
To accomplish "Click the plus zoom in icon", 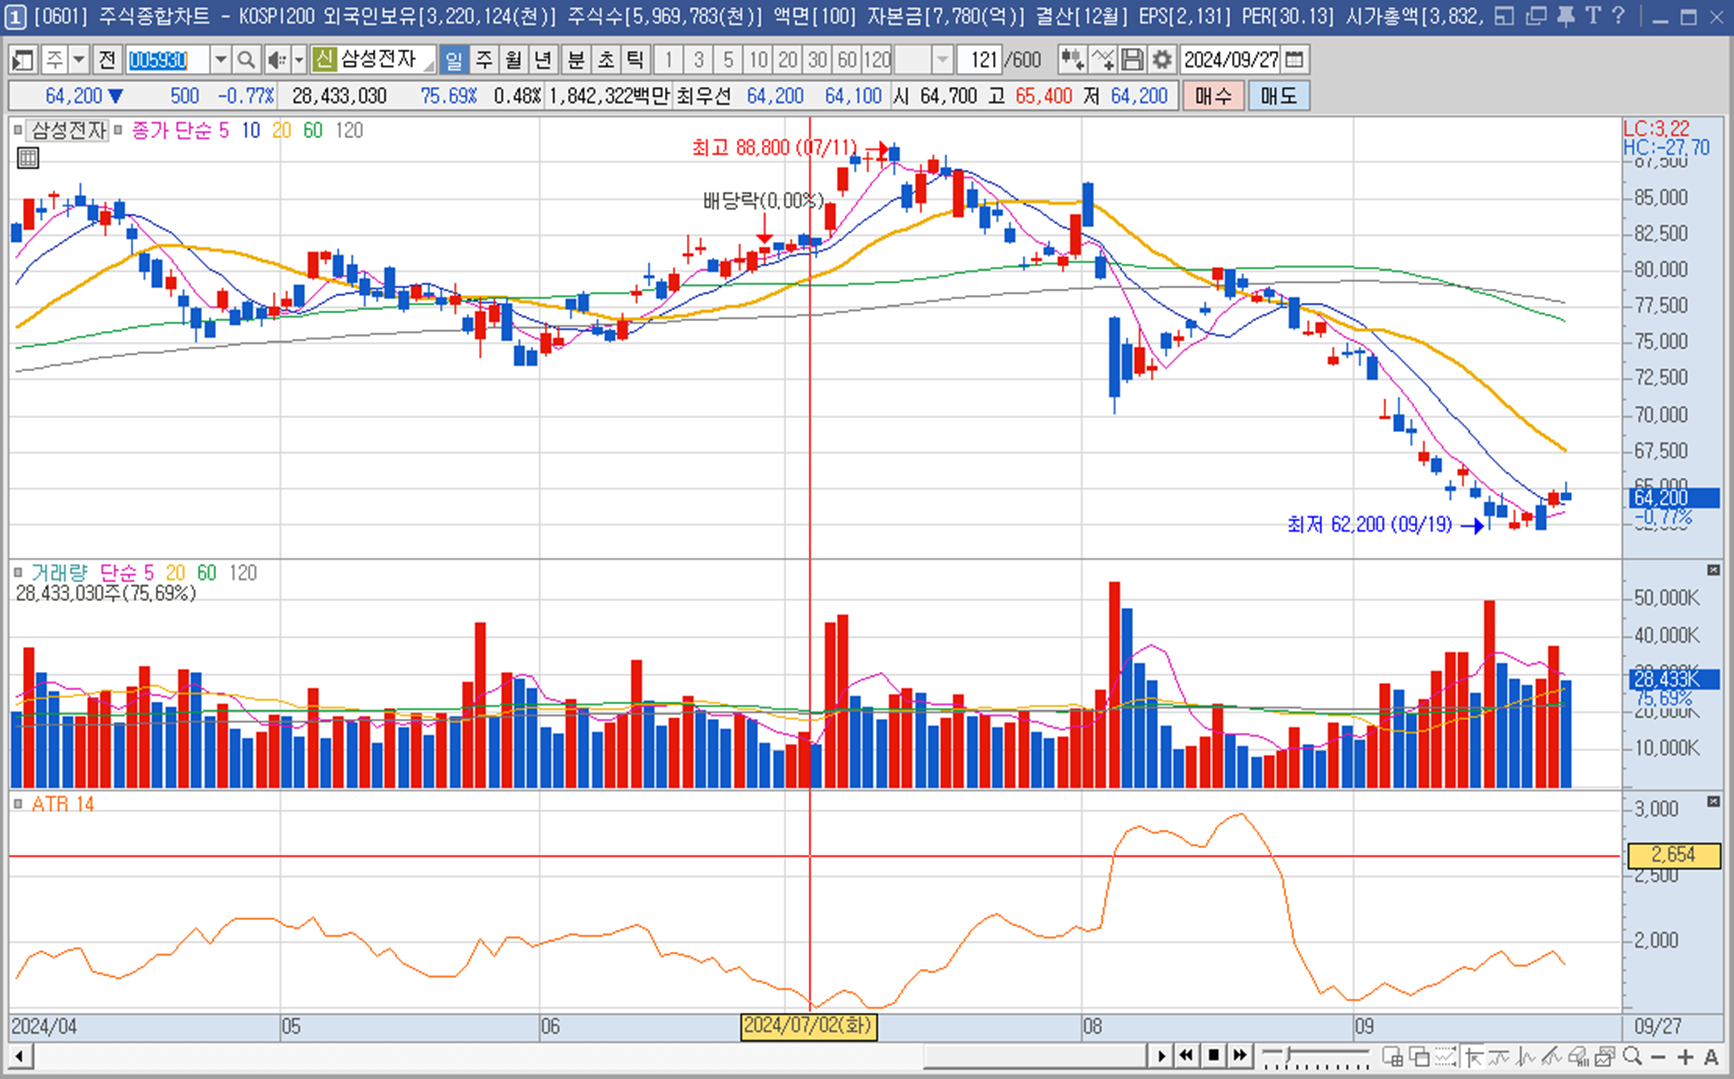I will point(1685,1057).
